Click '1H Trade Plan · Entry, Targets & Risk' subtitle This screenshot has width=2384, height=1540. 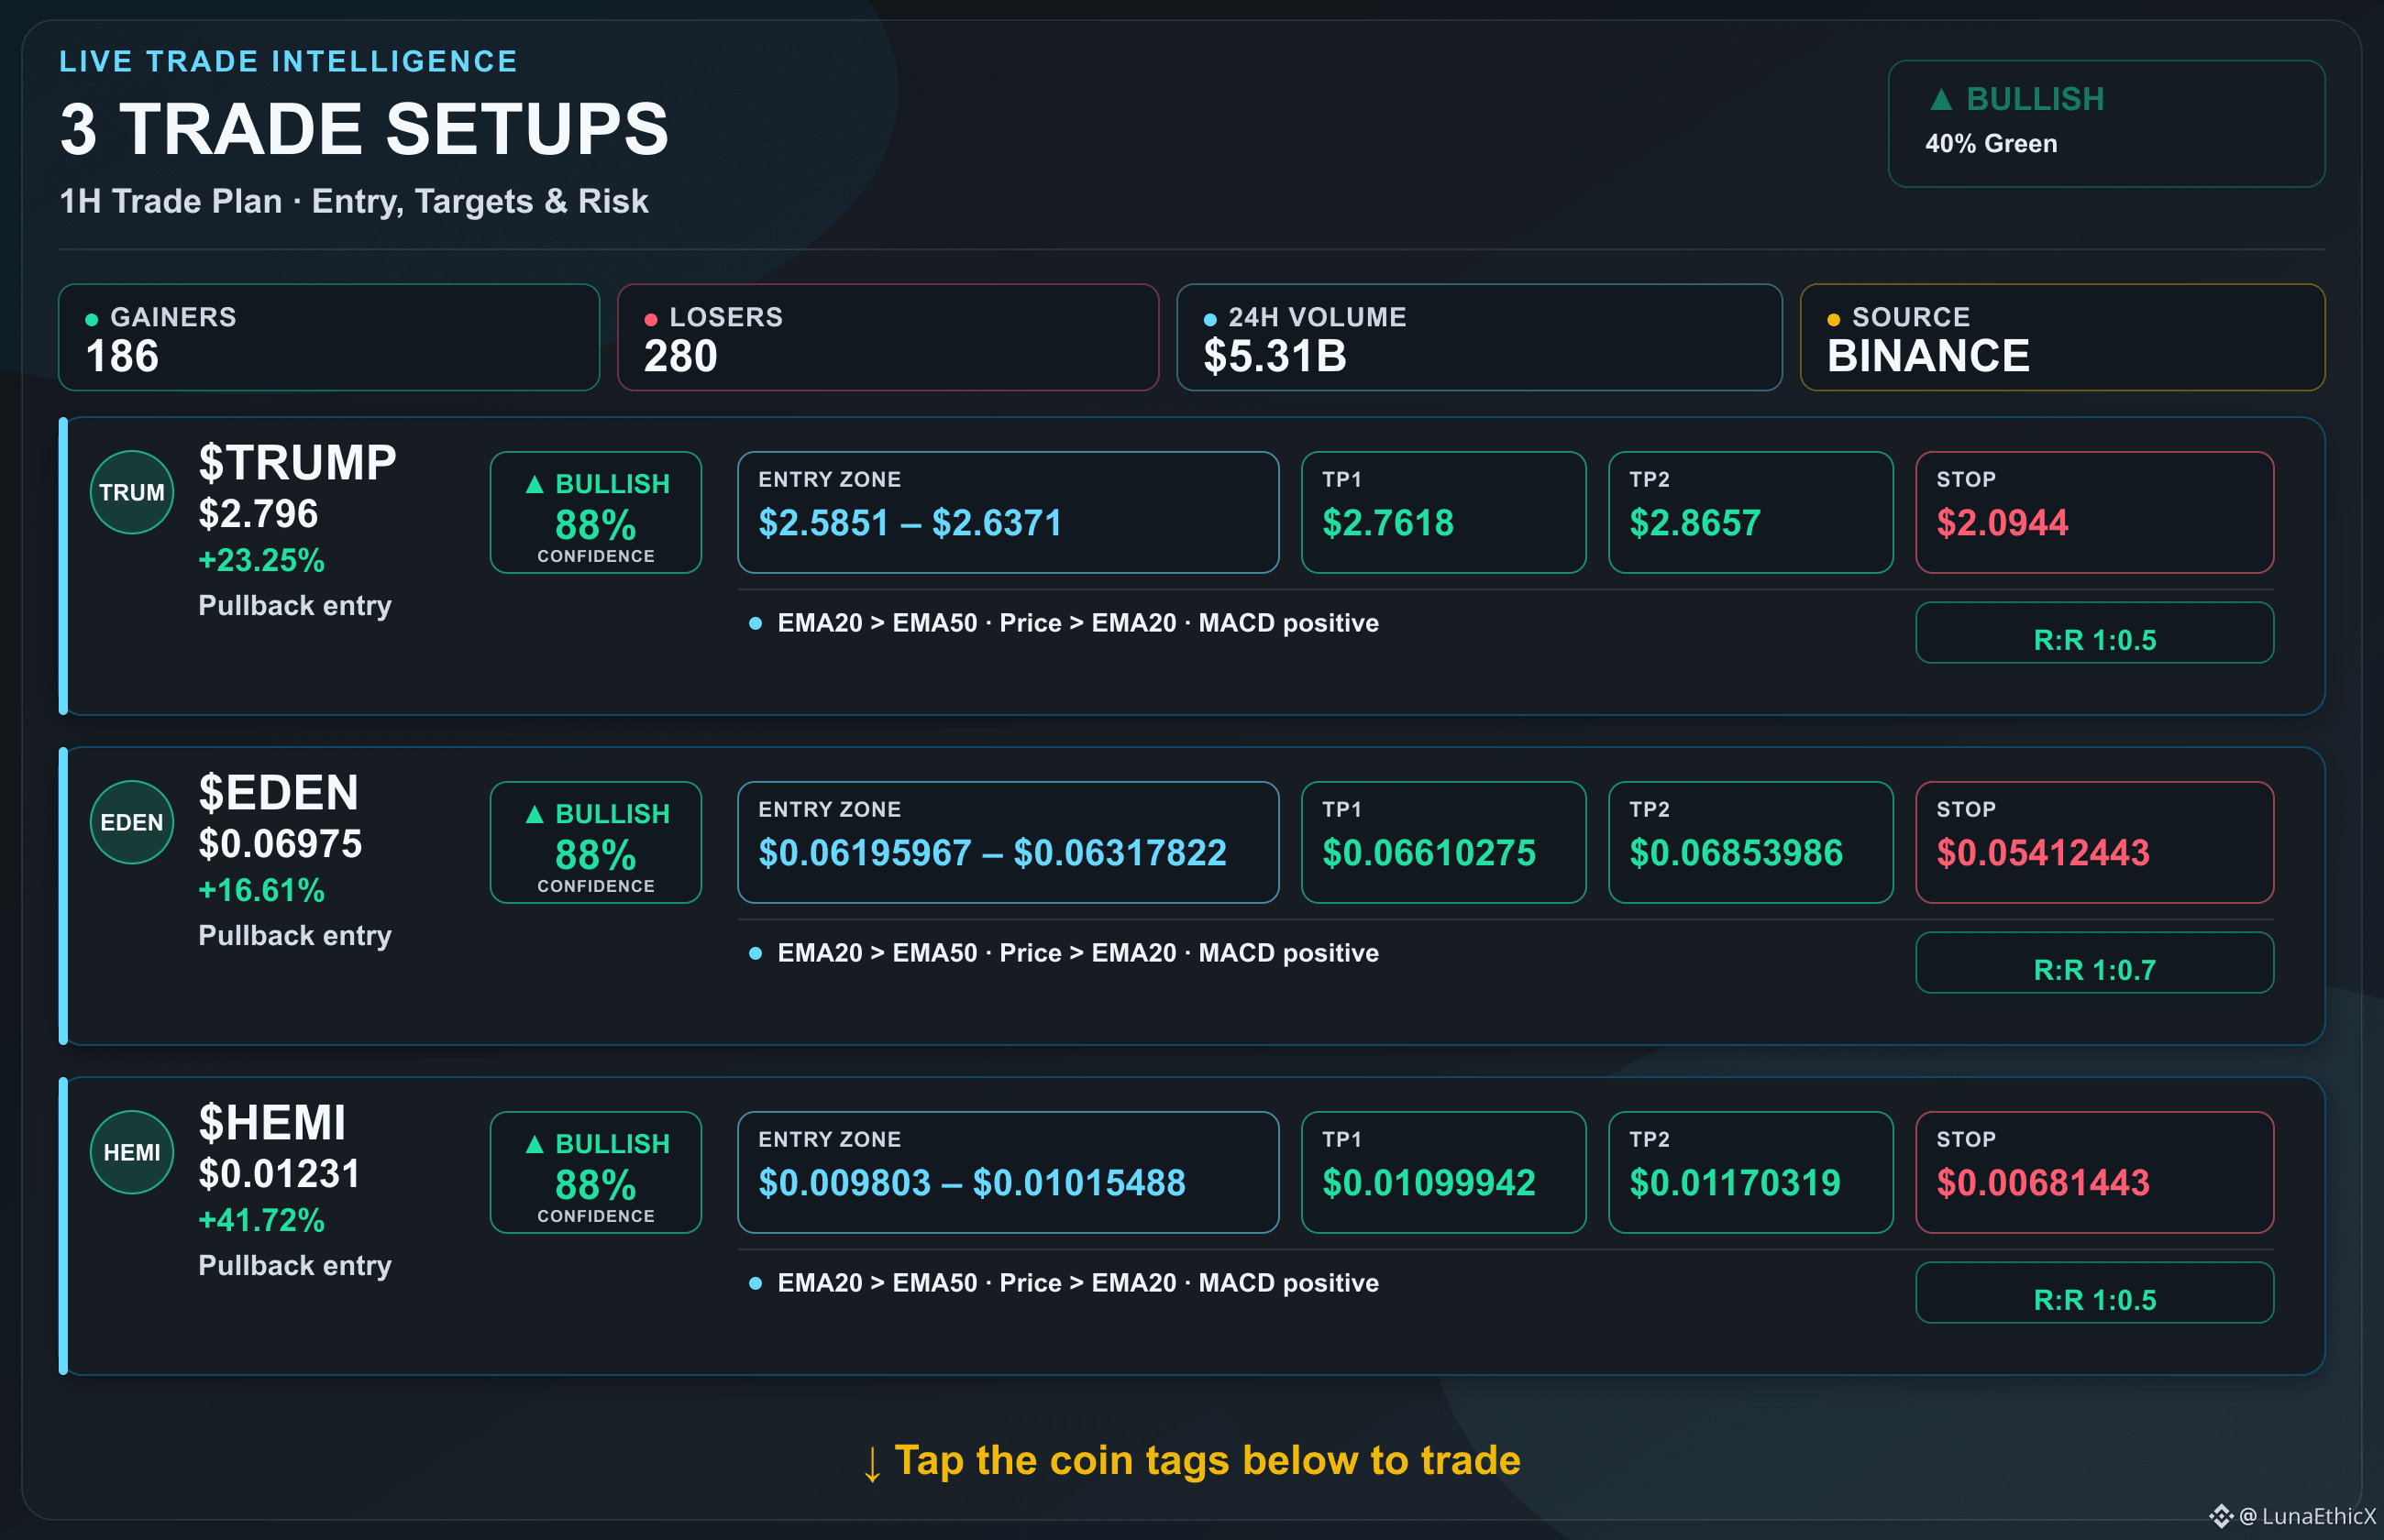click(354, 201)
